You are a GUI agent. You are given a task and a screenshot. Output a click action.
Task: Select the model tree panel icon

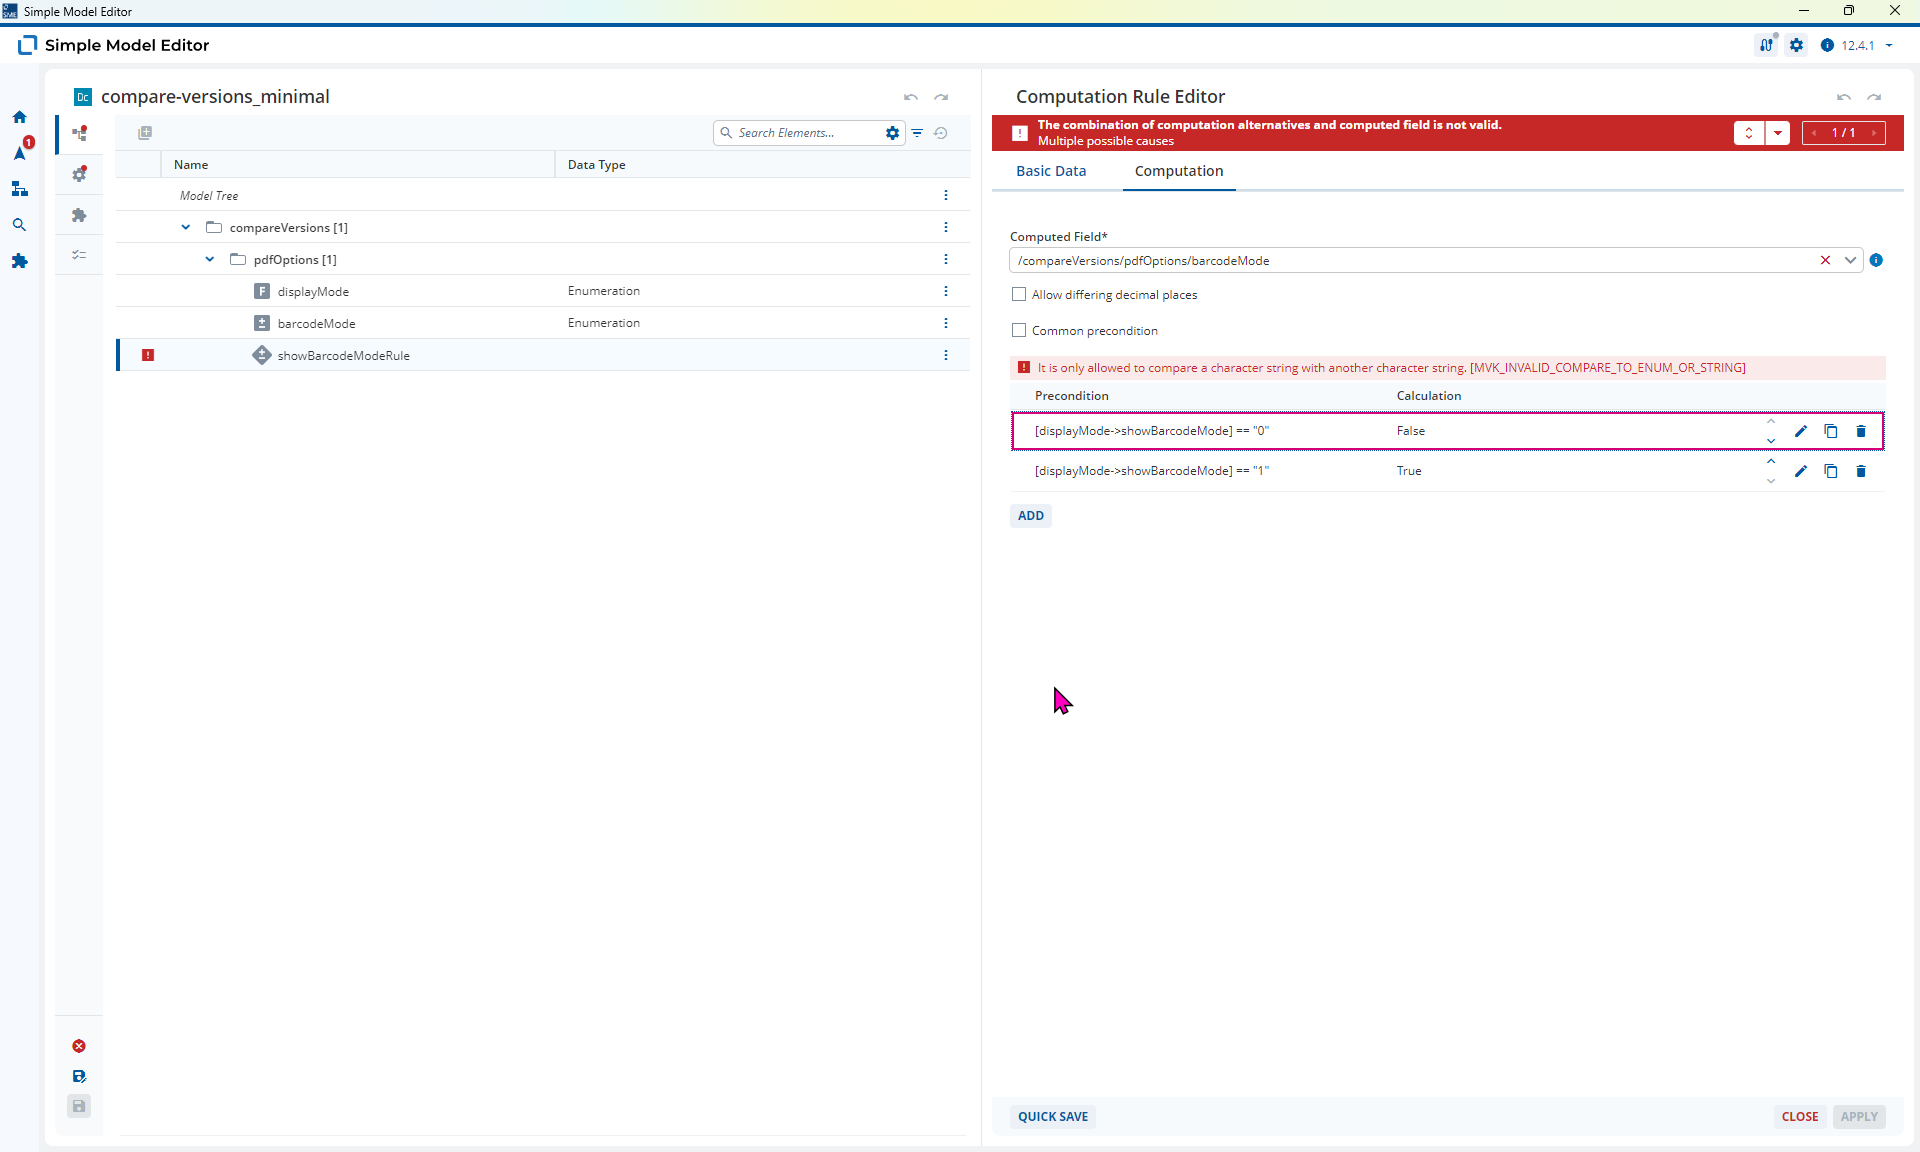pos(79,133)
